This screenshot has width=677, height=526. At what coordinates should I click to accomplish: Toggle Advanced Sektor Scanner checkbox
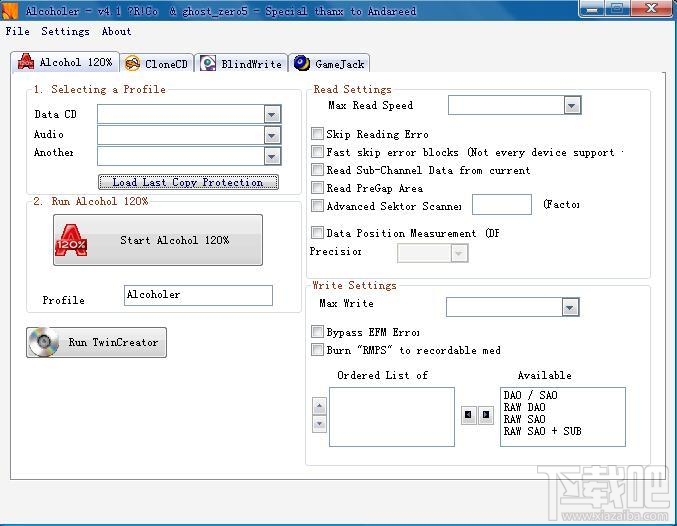(317, 206)
